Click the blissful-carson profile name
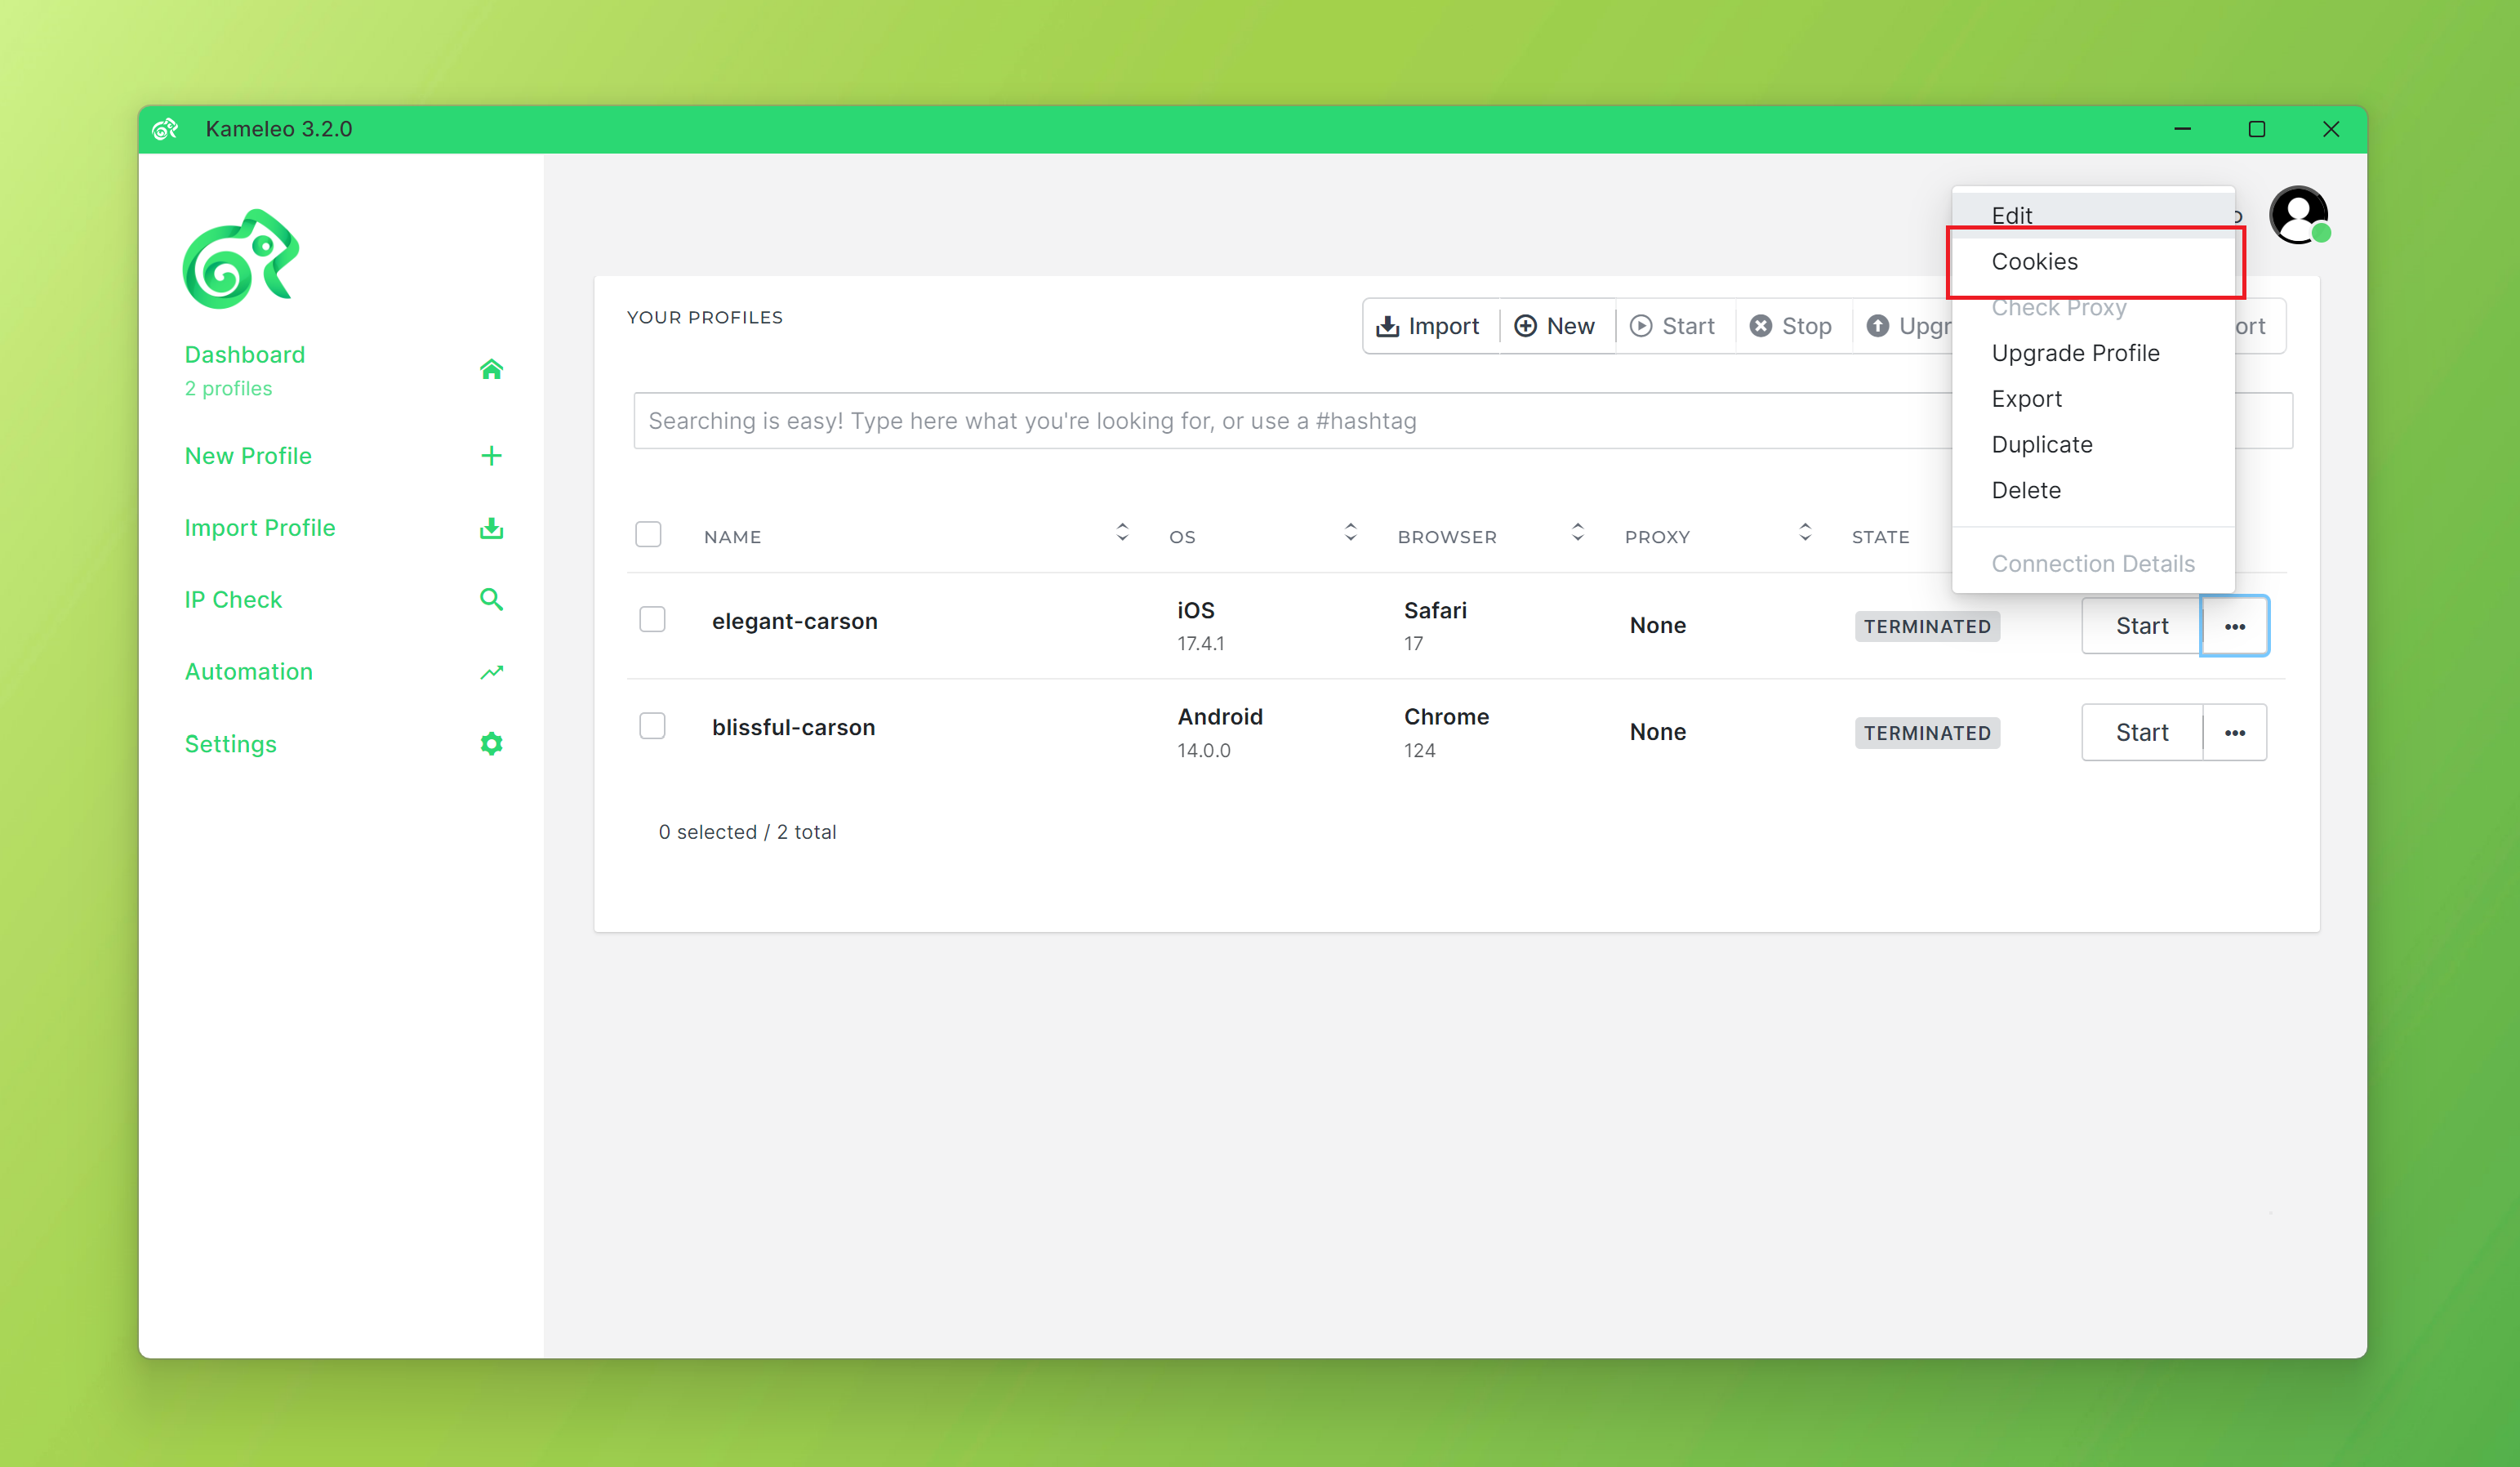 coord(794,727)
